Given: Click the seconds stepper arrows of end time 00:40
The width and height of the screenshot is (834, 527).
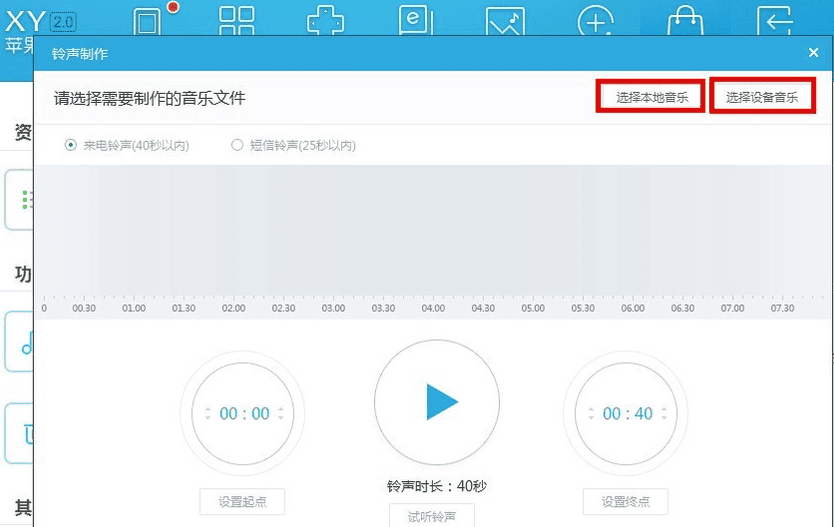Looking at the screenshot, I should point(664,414).
